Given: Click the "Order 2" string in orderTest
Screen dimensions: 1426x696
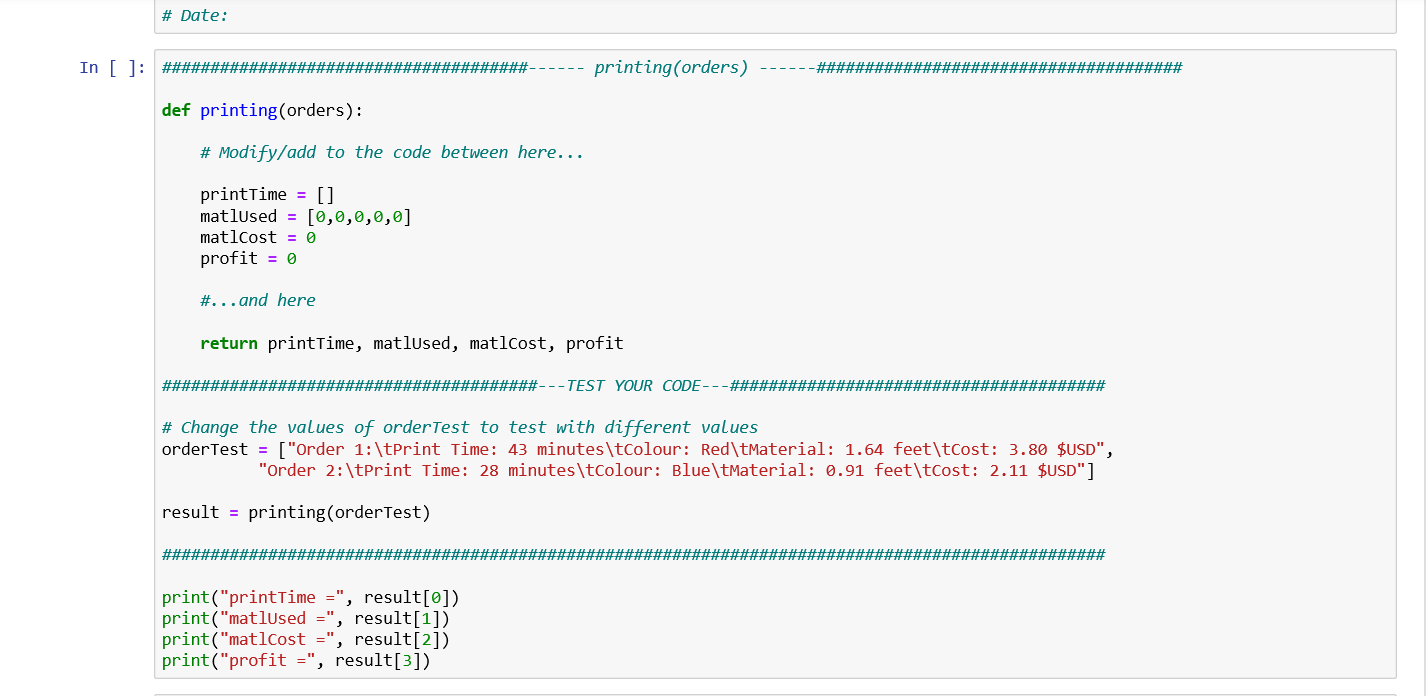Looking at the screenshot, I should [671, 471].
